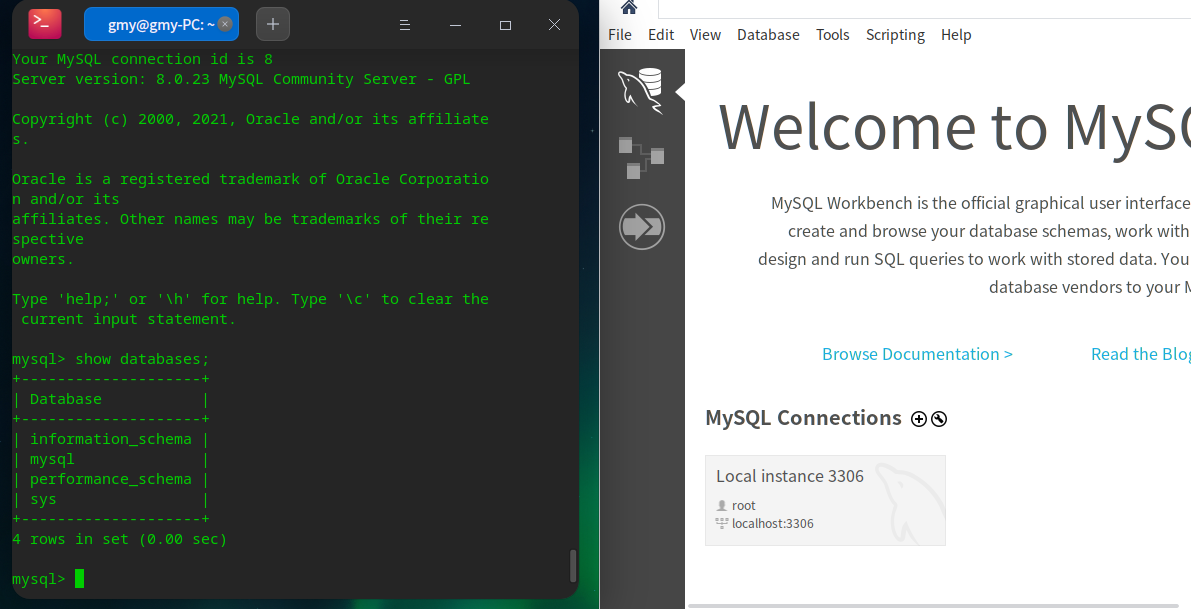The image size is (1191, 609).
Task: Add a new MySQL connection with plus icon
Action: 918,419
